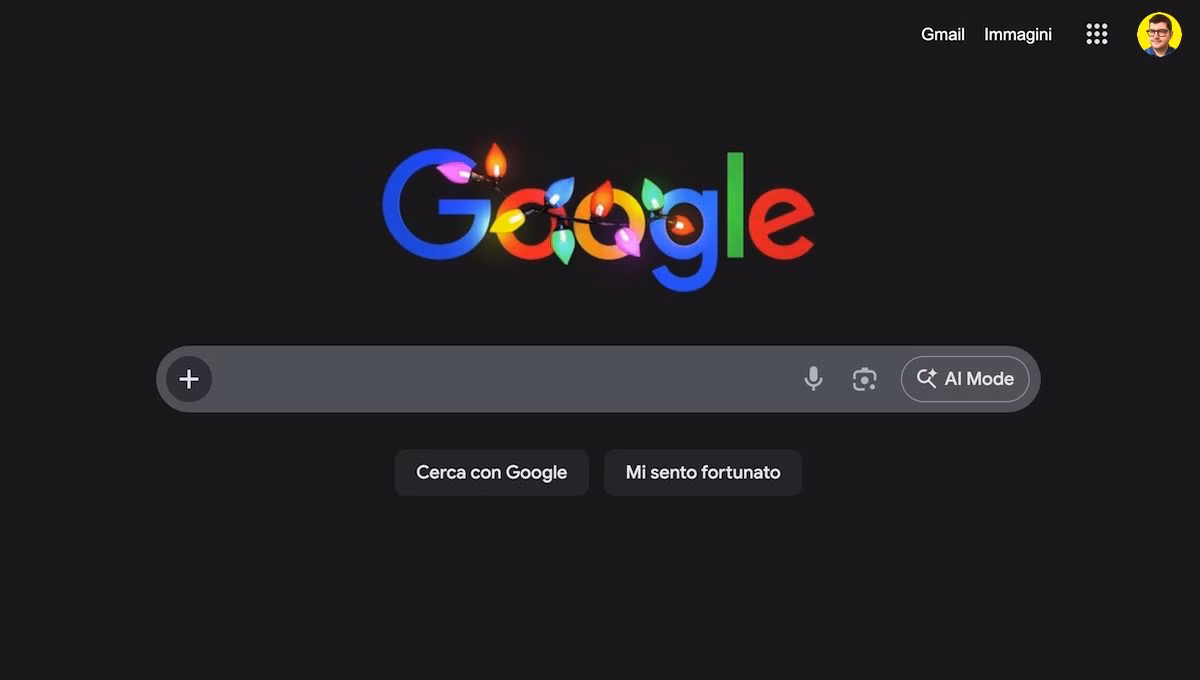Click the Mi sento fortunato button
This screenshot has width=1200, height=680.
(x=703, y=472)
